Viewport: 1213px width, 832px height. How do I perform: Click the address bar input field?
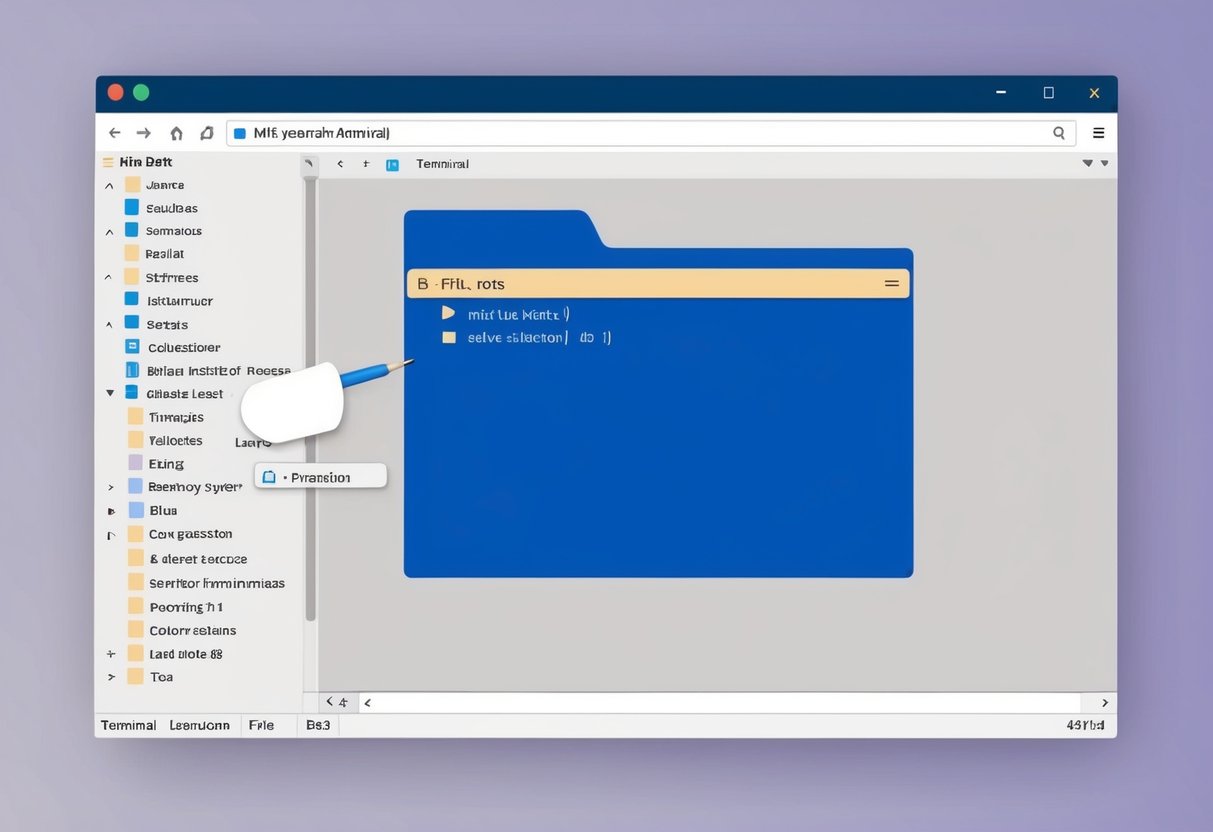(640, 133)
